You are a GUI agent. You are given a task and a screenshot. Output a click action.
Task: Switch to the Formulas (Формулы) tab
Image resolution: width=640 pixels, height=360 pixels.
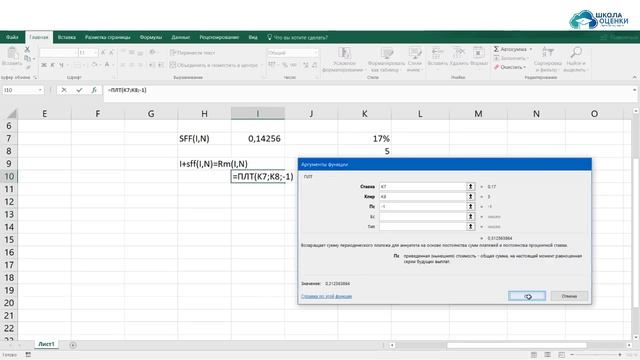(151, 37)
